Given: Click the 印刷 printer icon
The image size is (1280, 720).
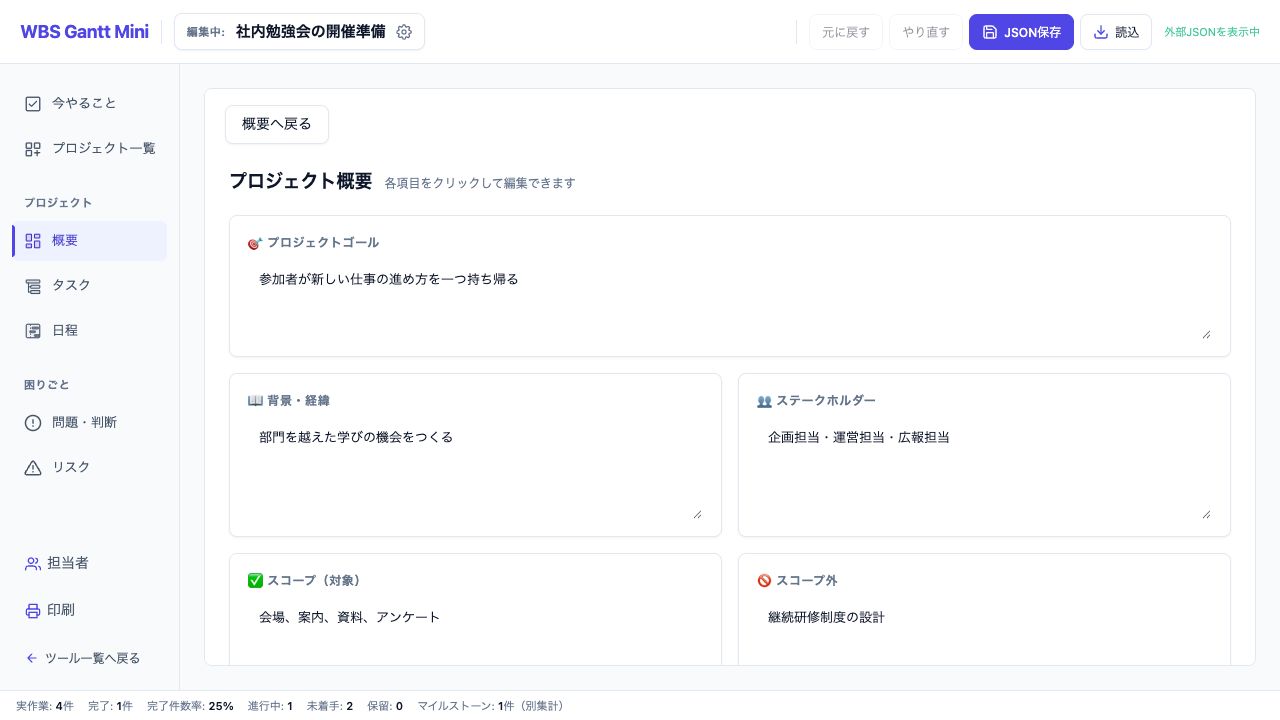Looking at the screenshot, I should 33,611.
